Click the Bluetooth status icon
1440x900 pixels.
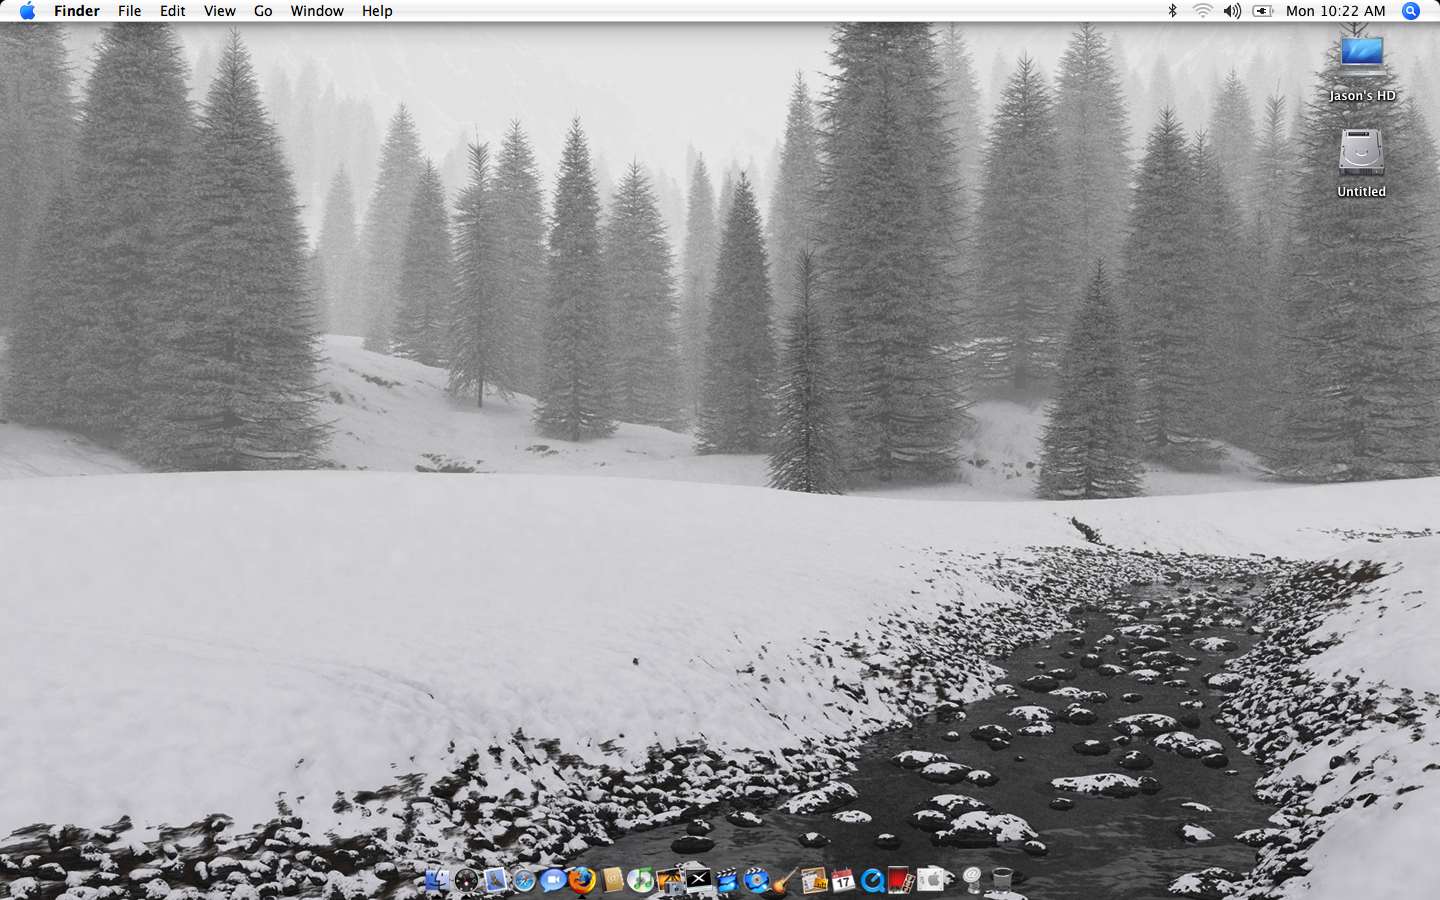[x=1173, y=11]
